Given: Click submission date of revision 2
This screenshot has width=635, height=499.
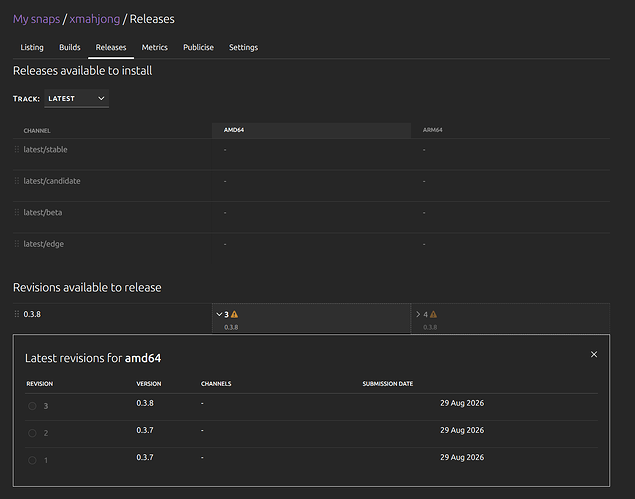Looking at the screenshot, I should (x=462, y=430).
